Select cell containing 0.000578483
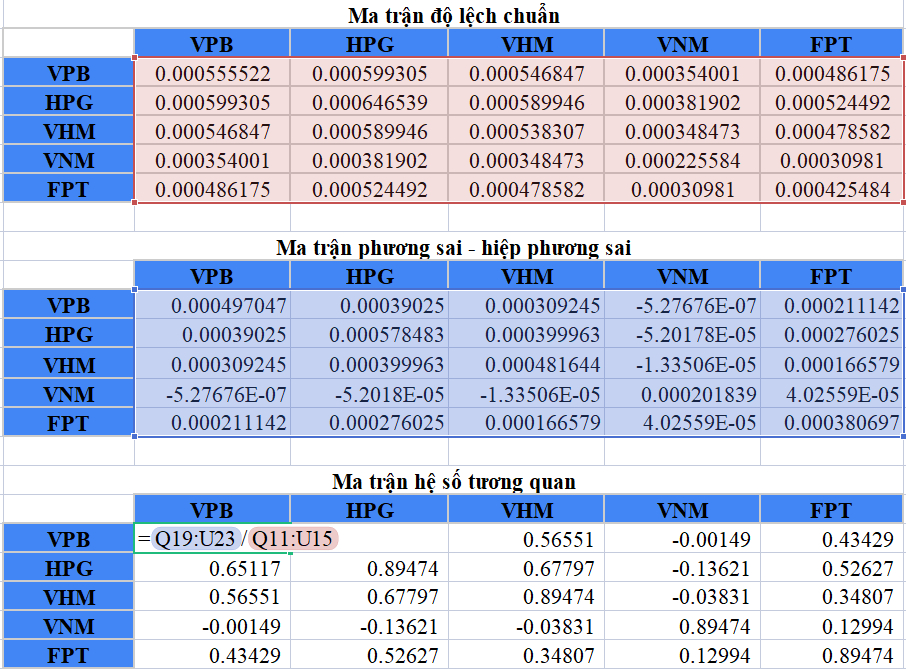Viewport: 906px width, 669px height. coord(369,334)
